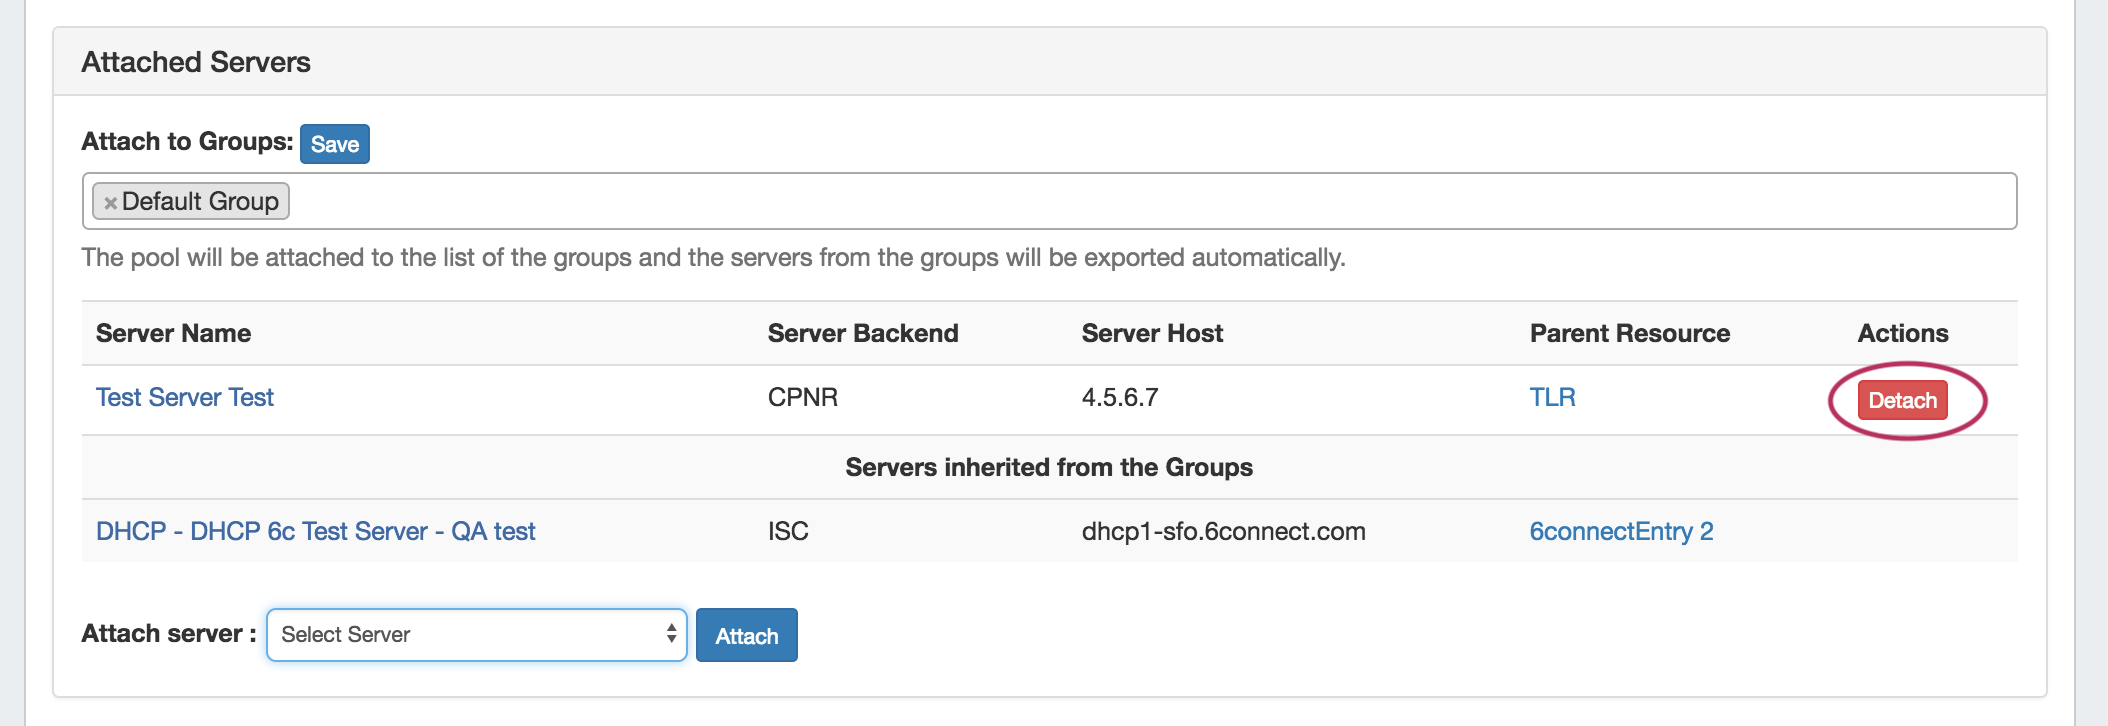Detach the Test Server Test server
2108x726 pixels.
[x=1902, y=400]
